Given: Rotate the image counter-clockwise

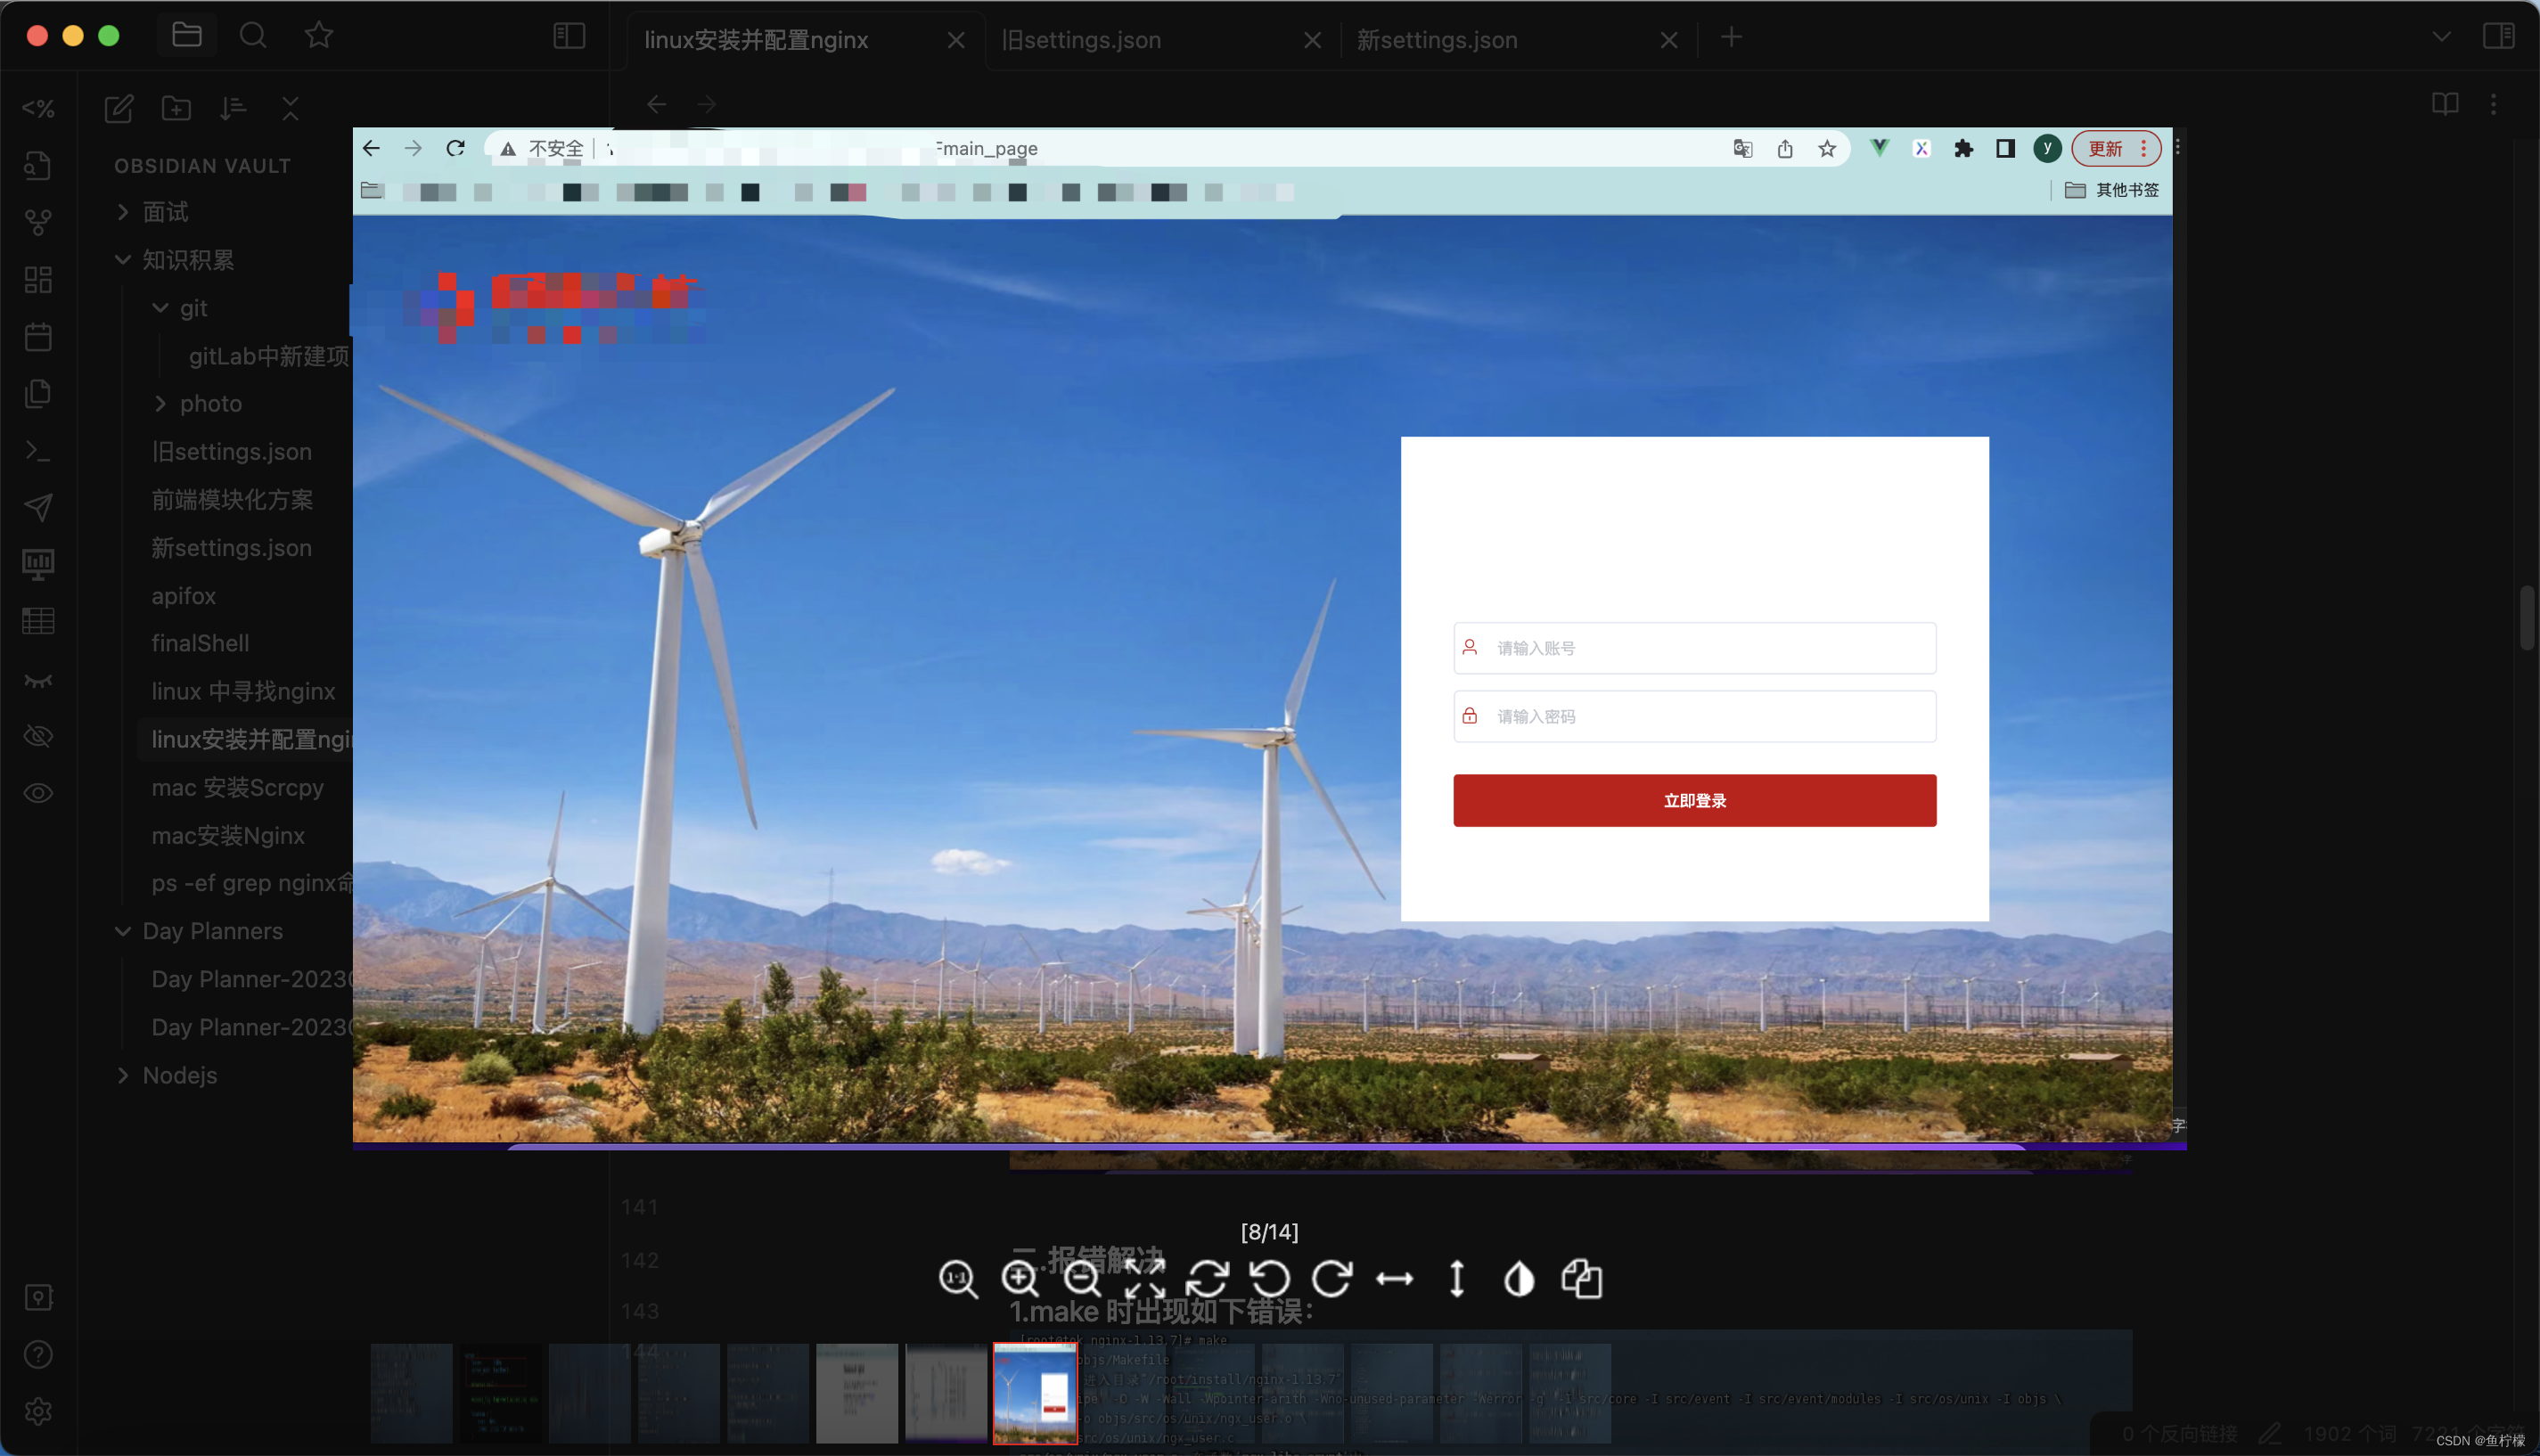Looking at the screenshot, I should pos(1270,1279).
